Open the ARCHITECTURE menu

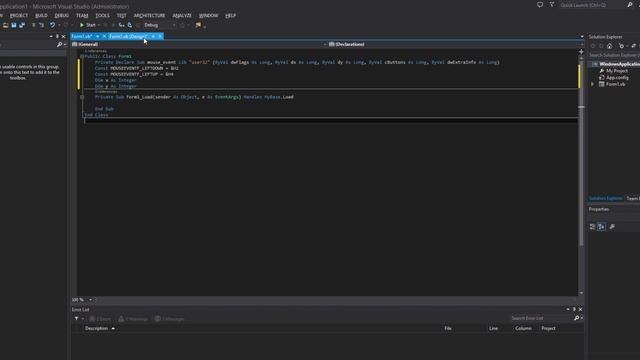click(149, 16)
